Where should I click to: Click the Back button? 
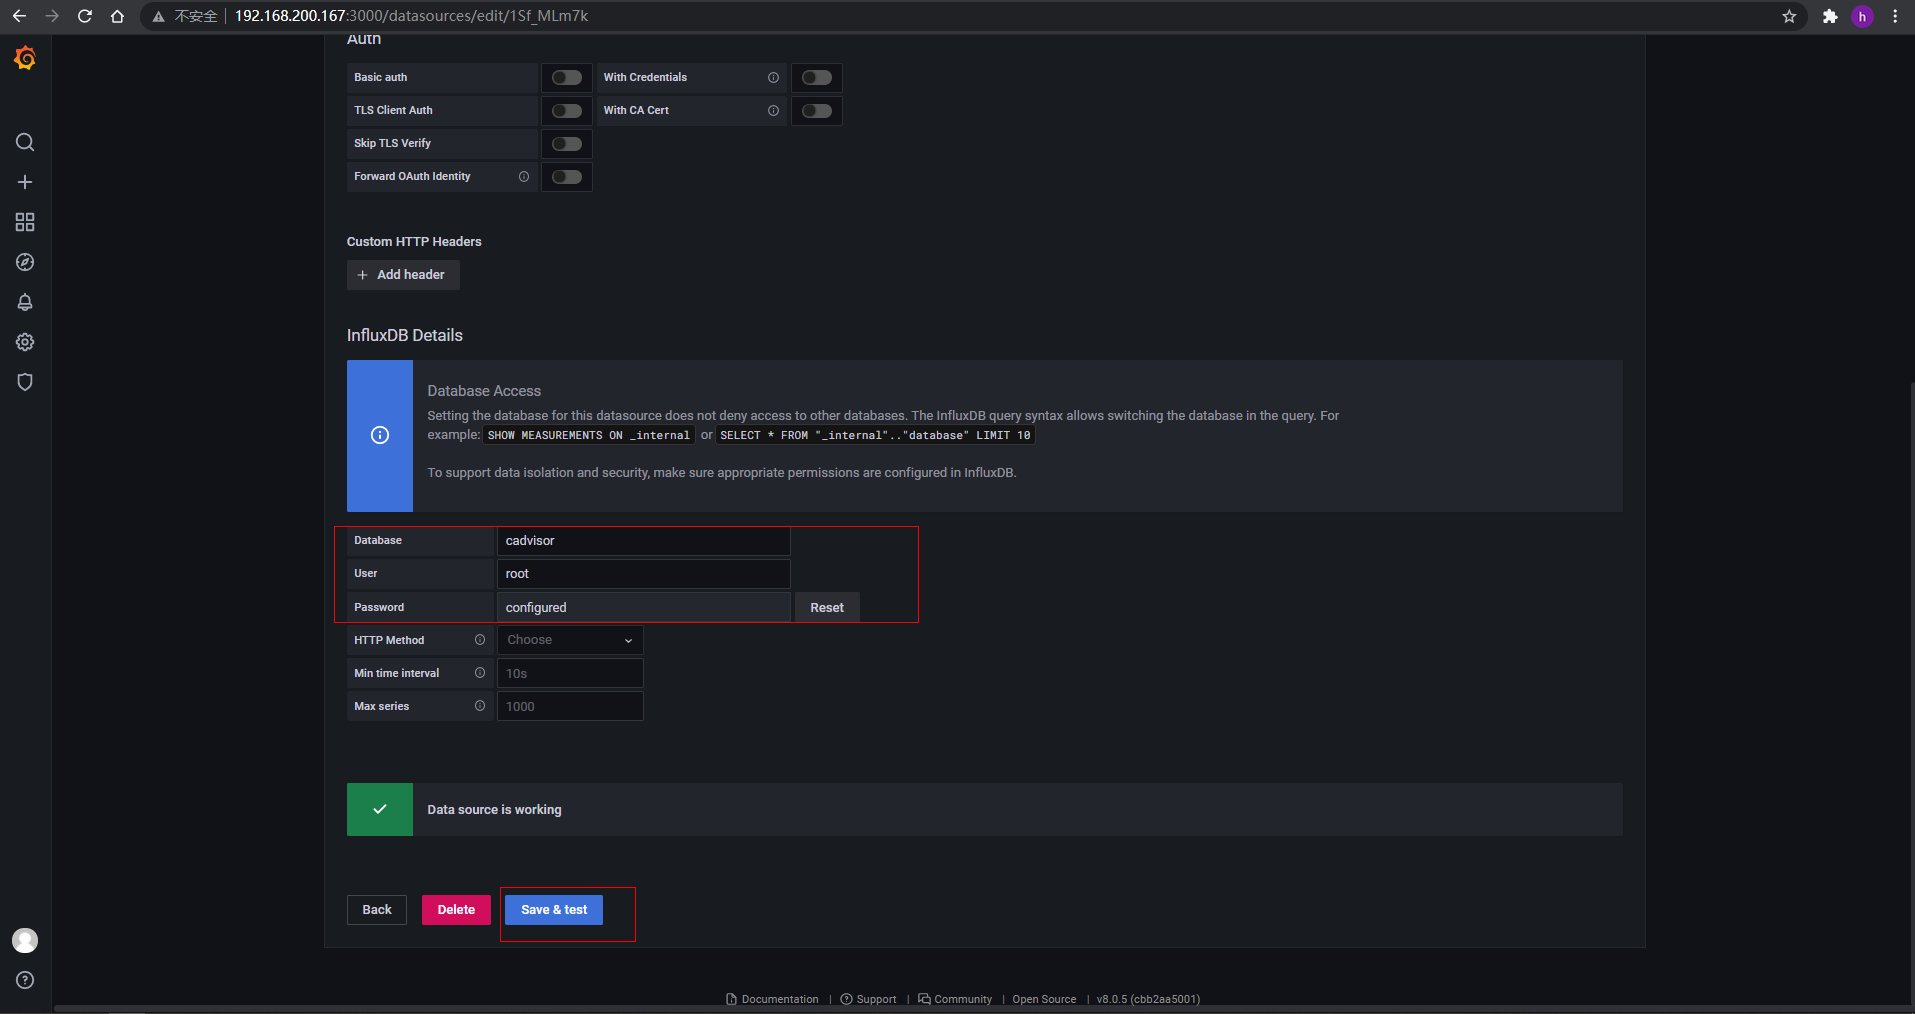click(x=377, y=910)
